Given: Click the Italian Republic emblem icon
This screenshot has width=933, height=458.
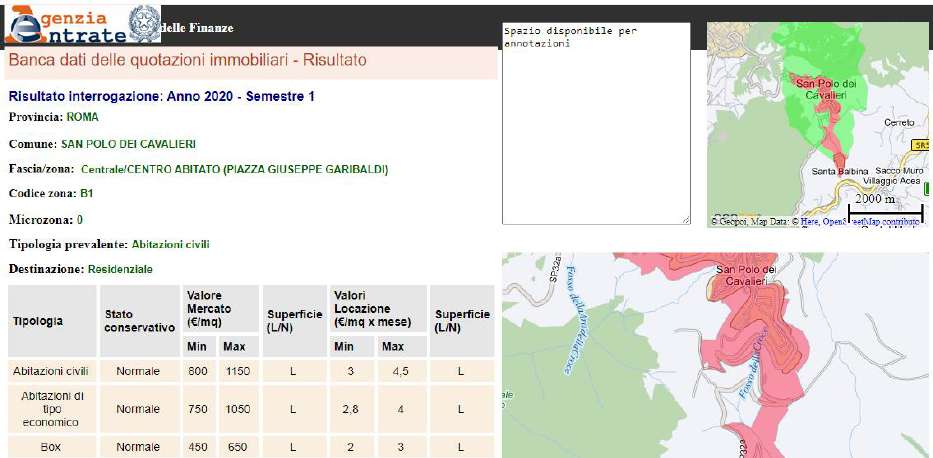Looking at the screenshot, I should click(144, 21).
